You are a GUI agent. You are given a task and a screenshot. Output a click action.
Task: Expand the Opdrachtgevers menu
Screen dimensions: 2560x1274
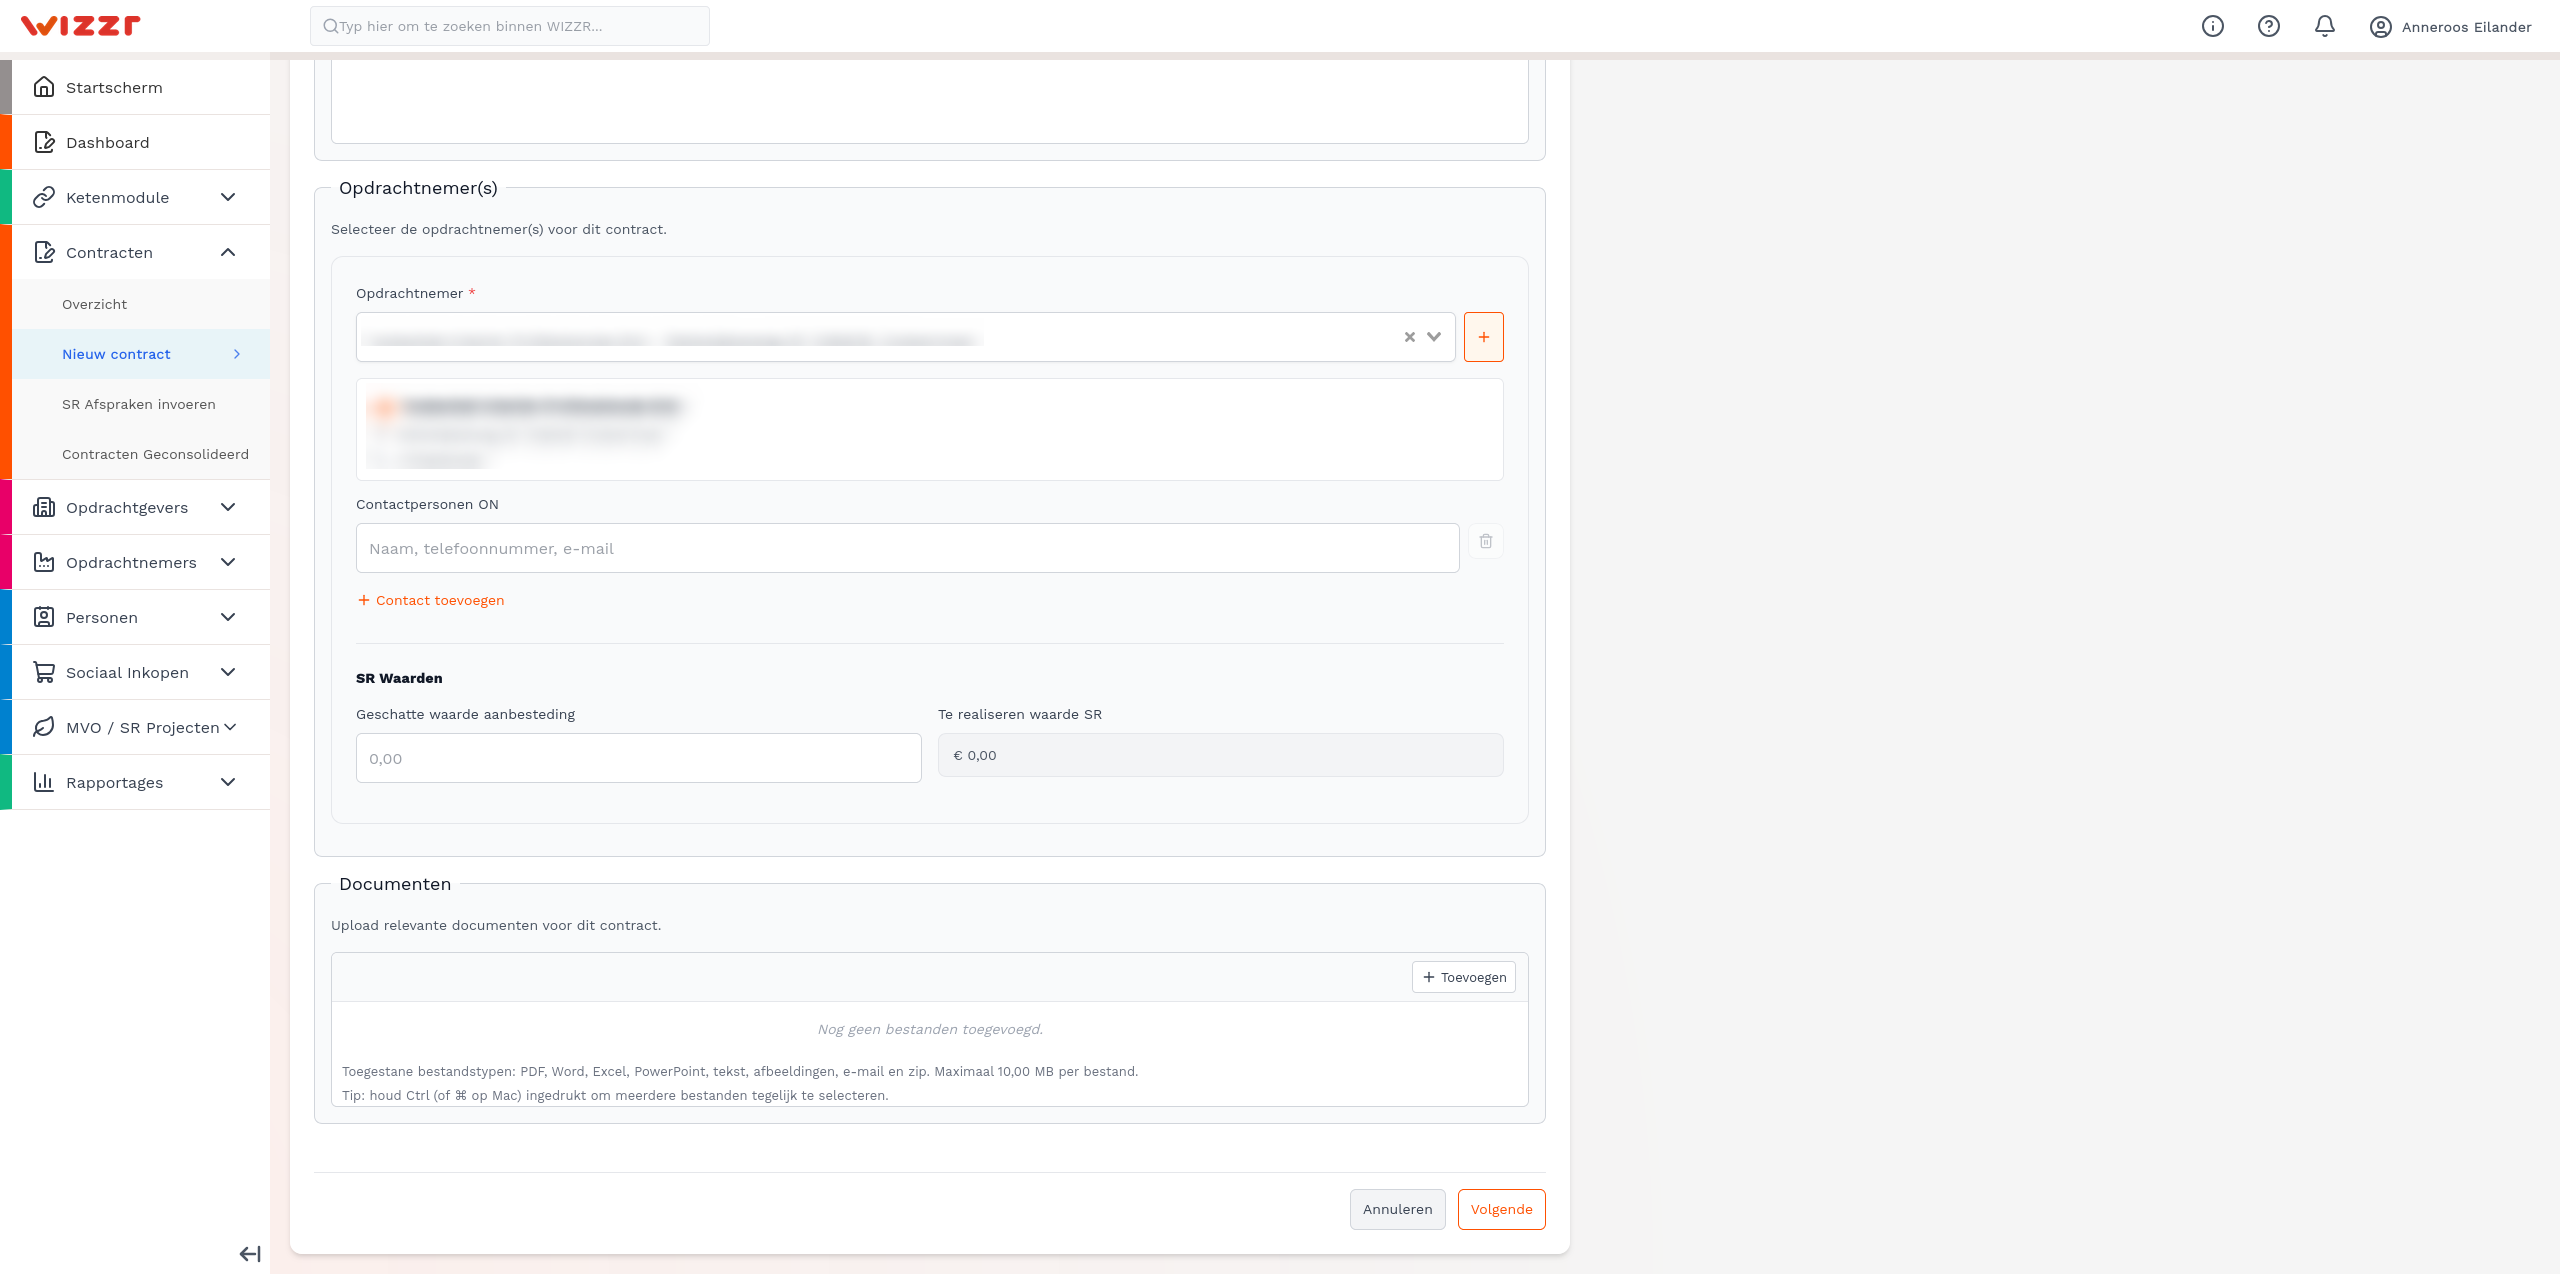coord(228,507)
